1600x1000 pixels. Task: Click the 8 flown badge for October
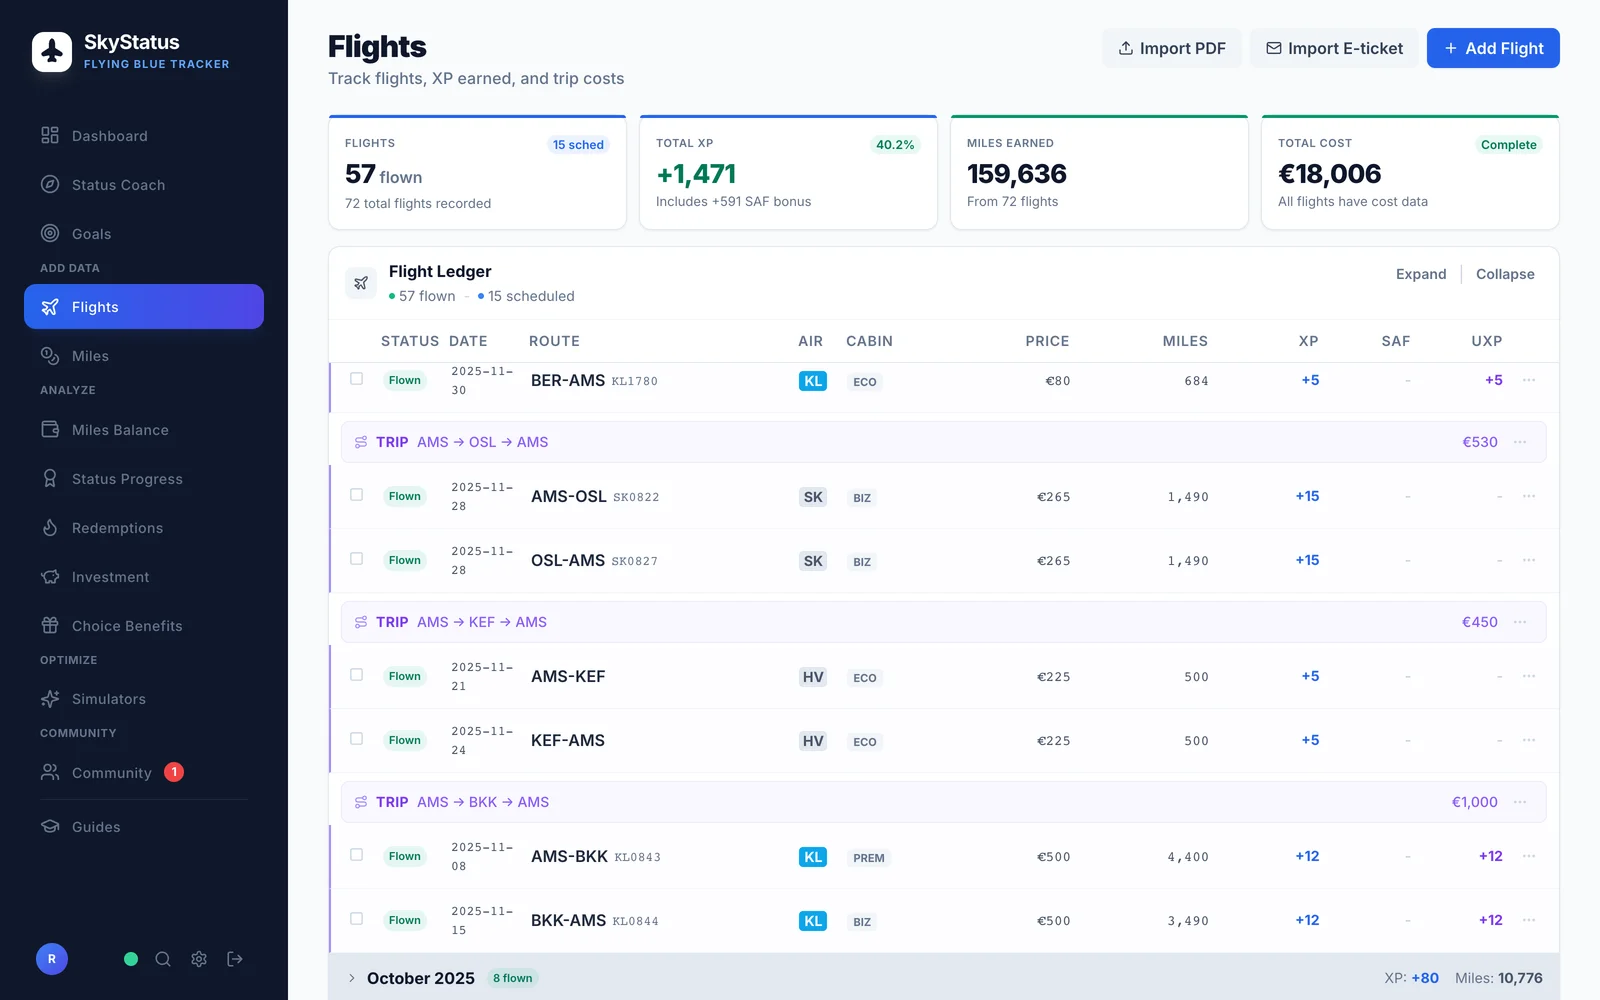513,978
